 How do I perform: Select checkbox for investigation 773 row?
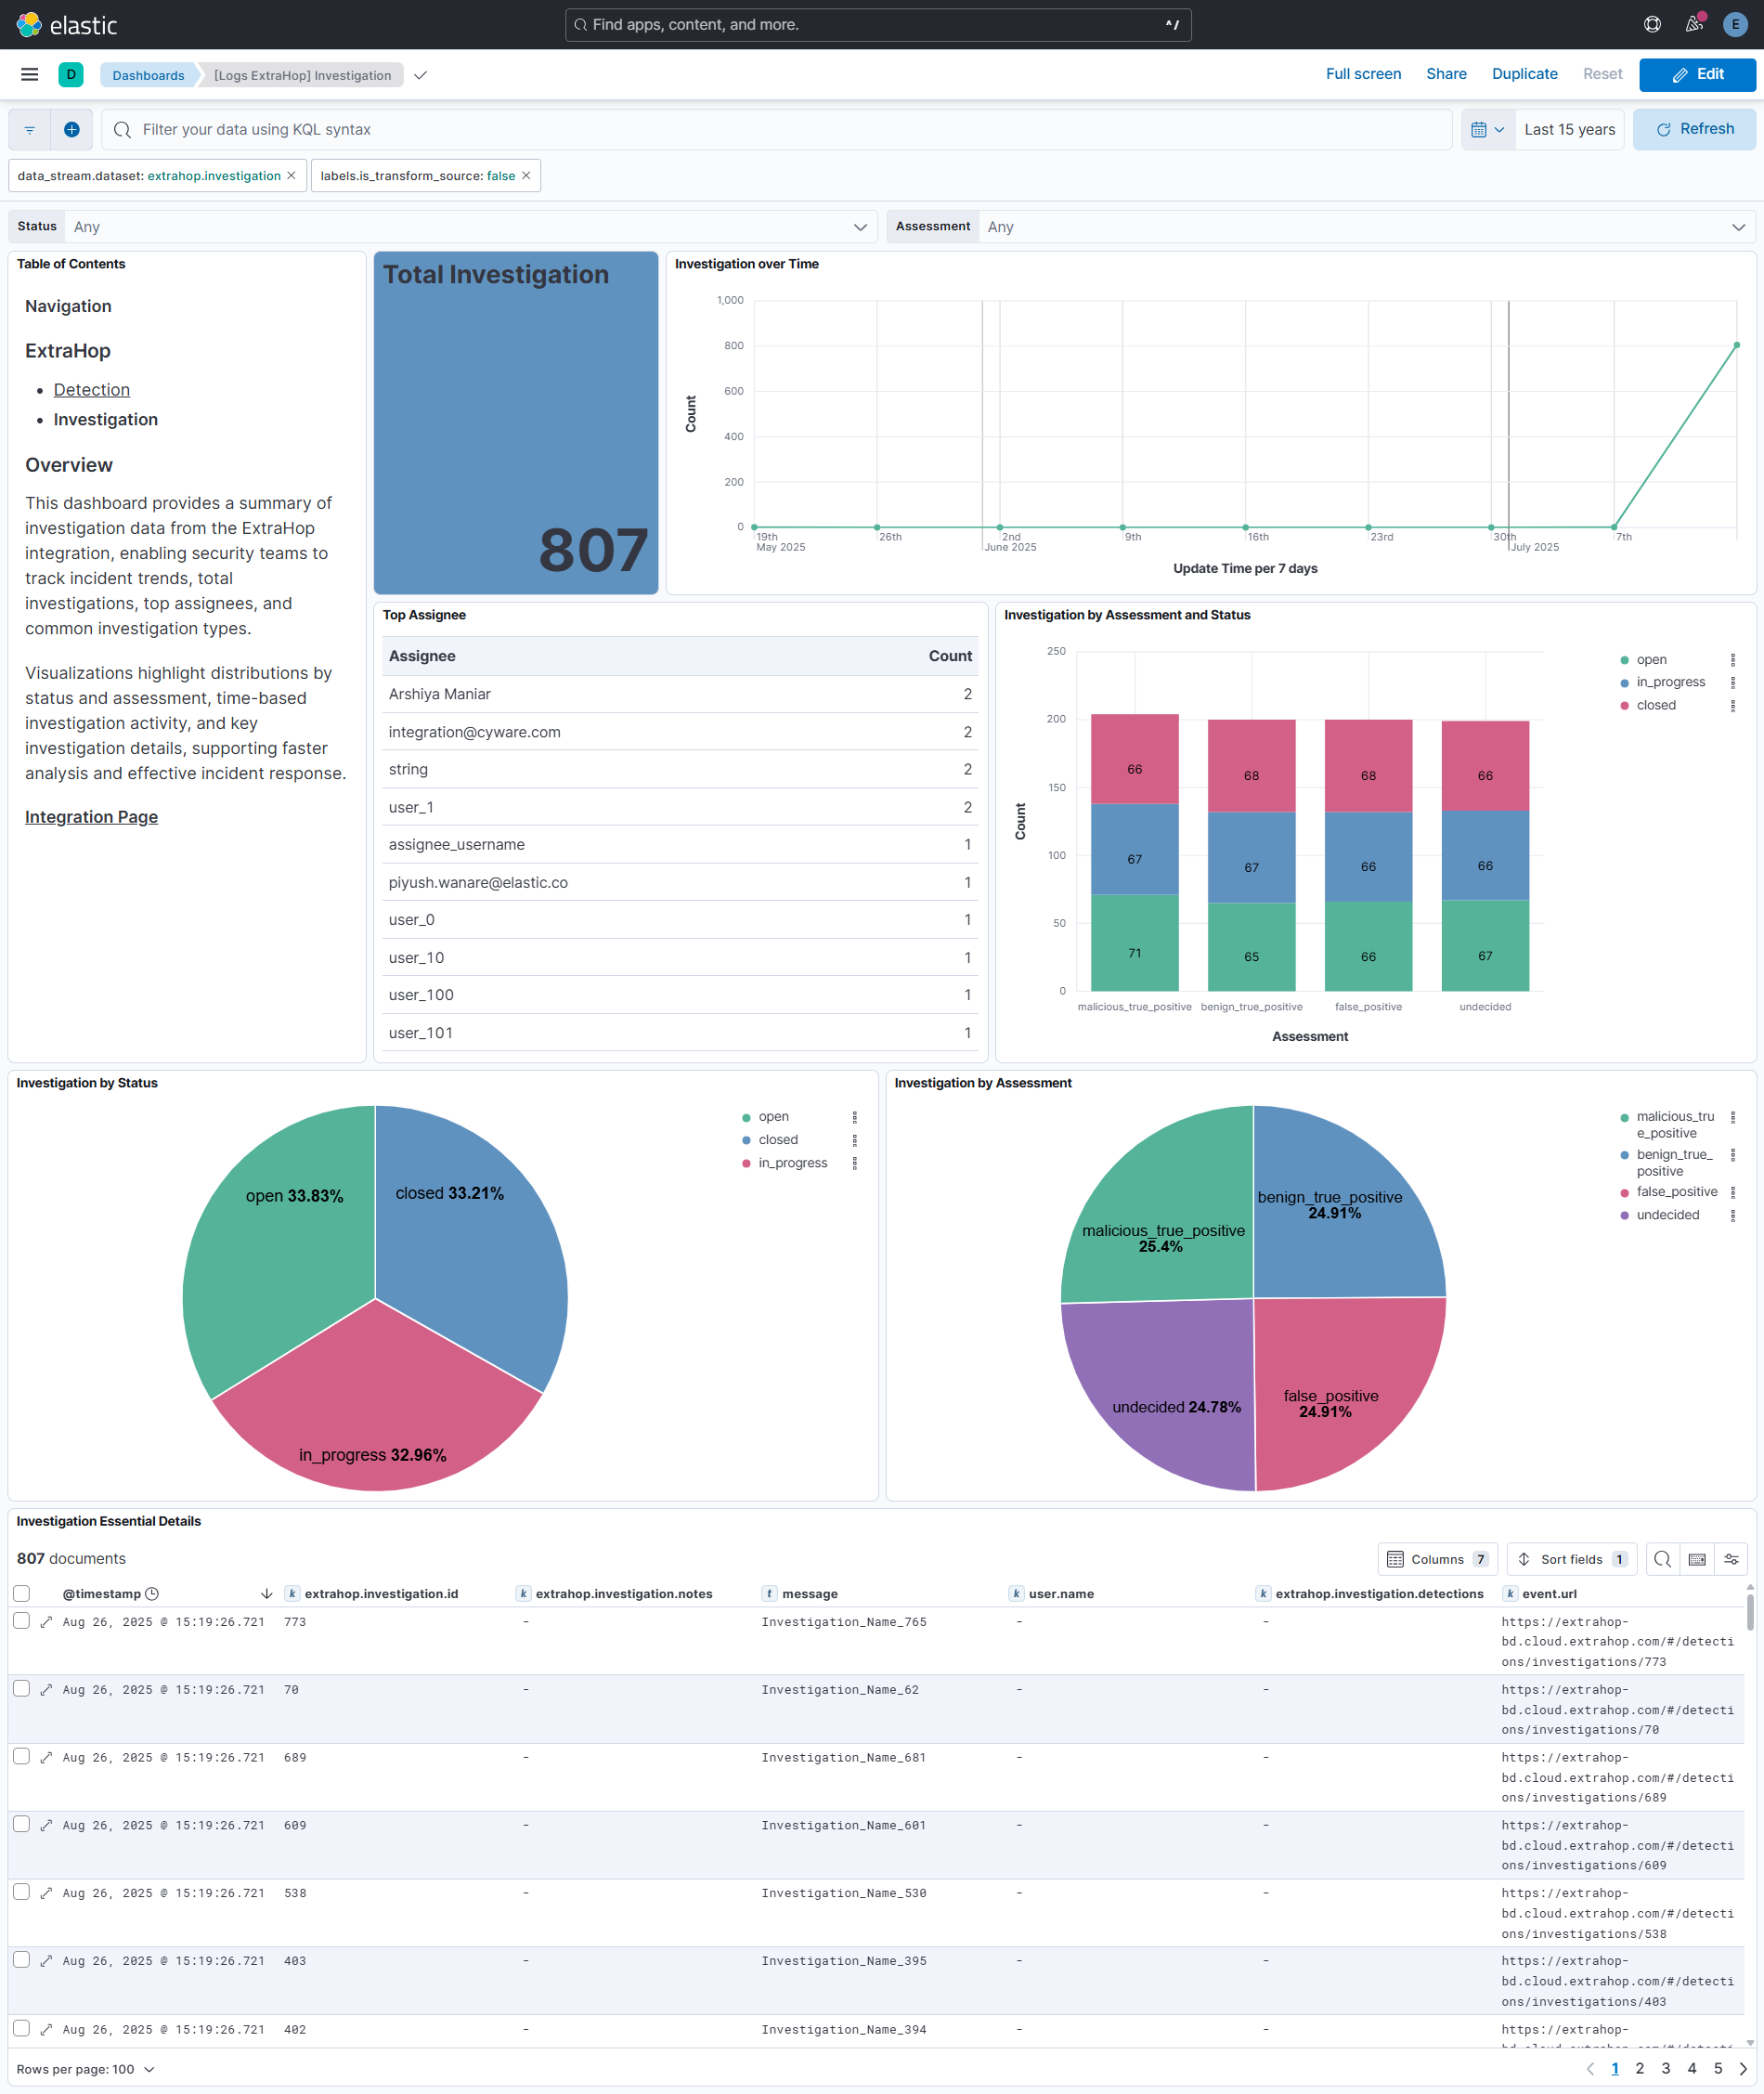click(x=22, y=1621)
